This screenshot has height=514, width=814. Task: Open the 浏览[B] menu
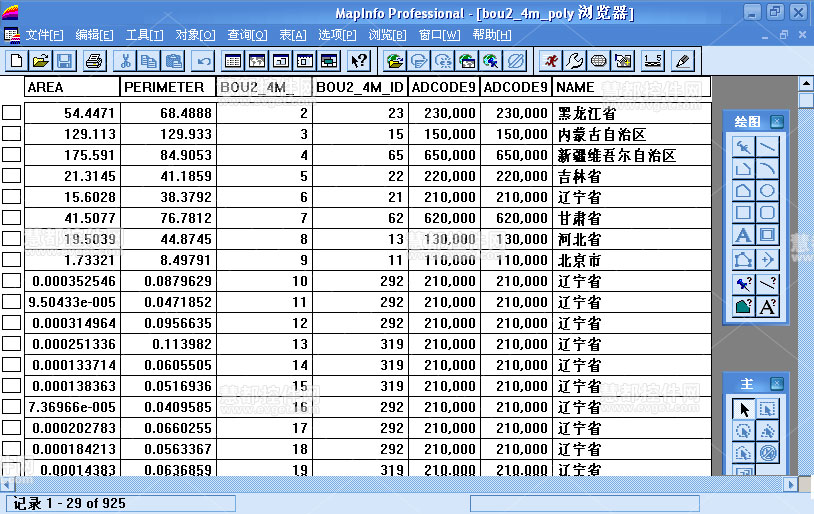(x=387, y=35)
